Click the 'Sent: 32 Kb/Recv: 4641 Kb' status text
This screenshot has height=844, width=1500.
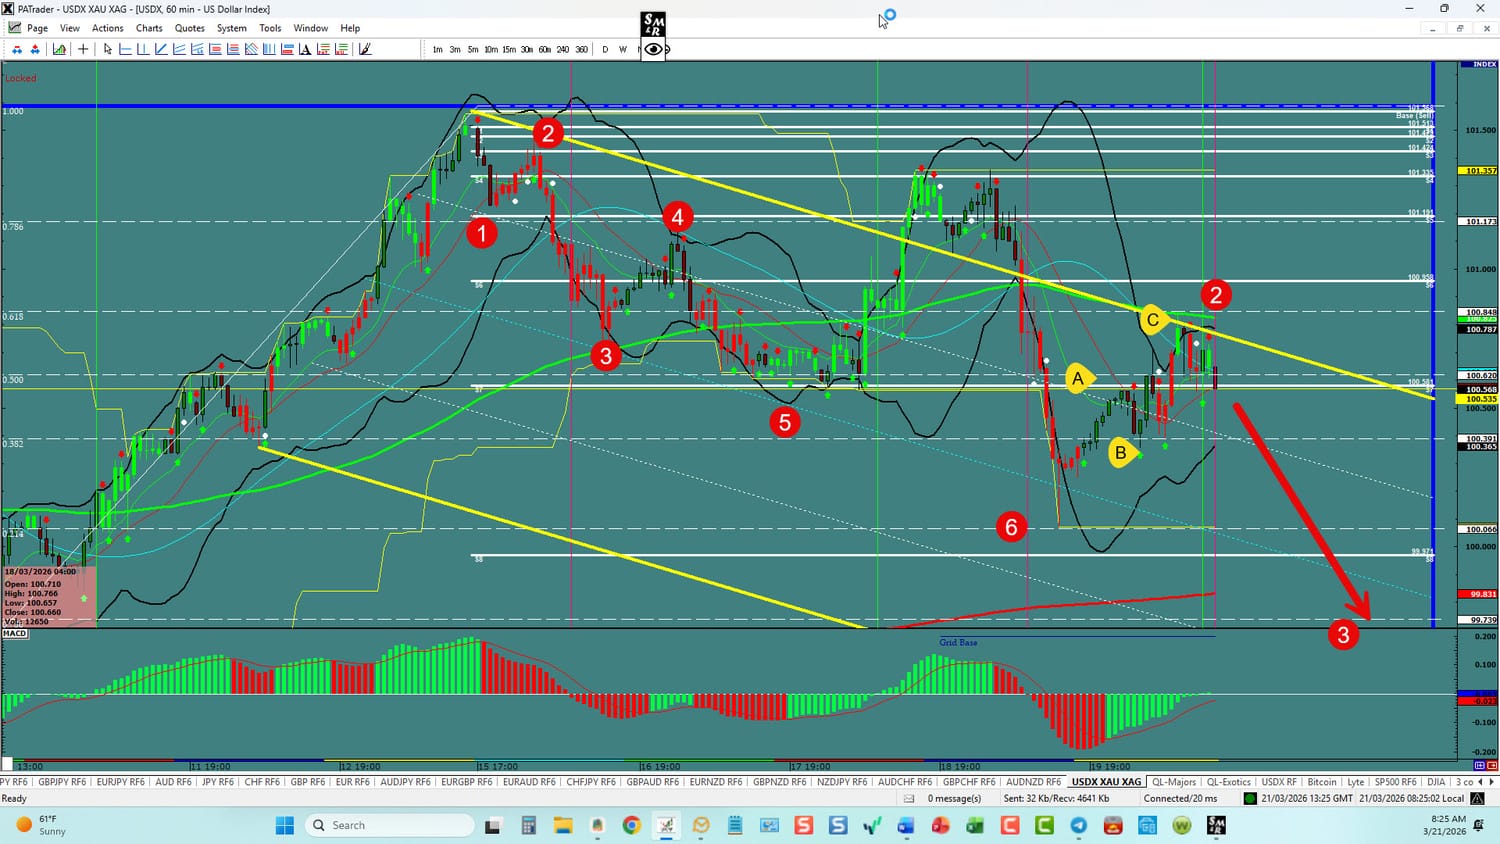1056,799
